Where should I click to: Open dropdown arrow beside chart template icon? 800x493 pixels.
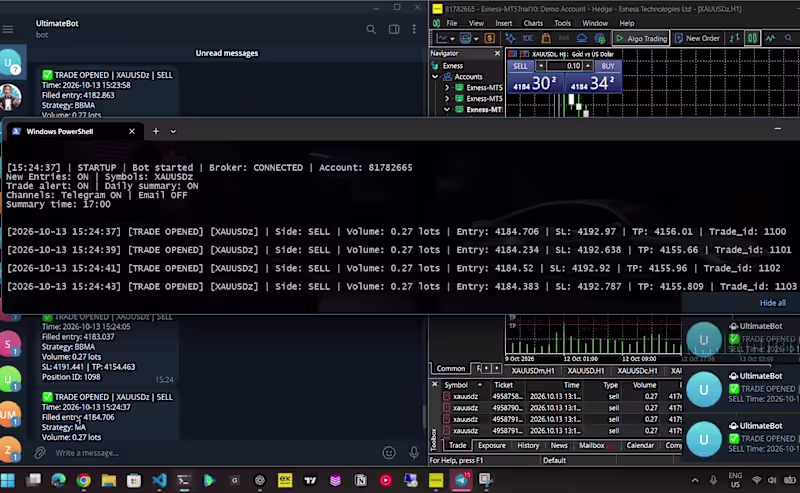coord(476,39)
